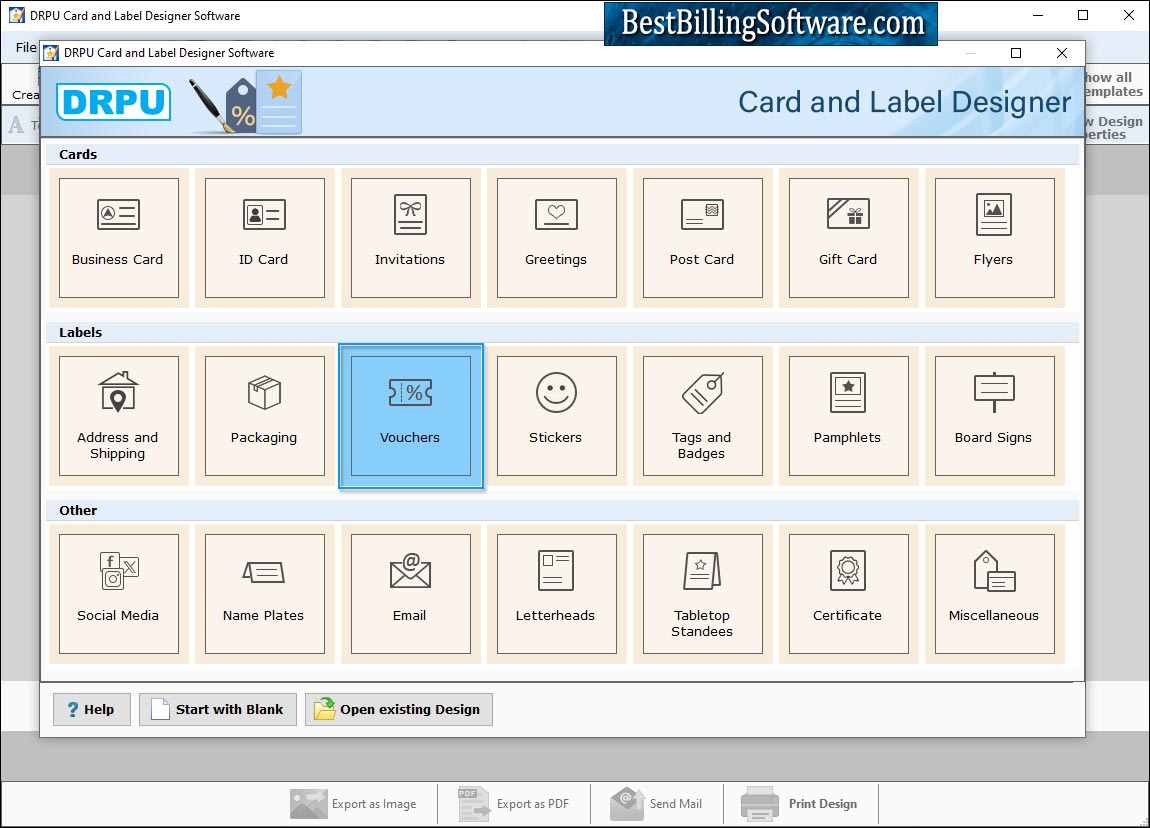Choose the Pamphlets tile

pyautogui.click(x=849, y=416)
